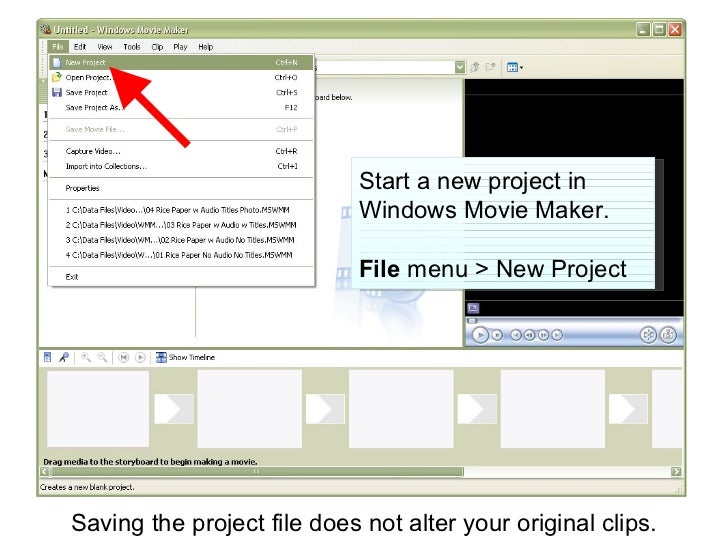The height and width of the screenshot is (546, 728).
Task: Click the Previous Frame button
Action: pyautogui.click(x=529, y=335)
